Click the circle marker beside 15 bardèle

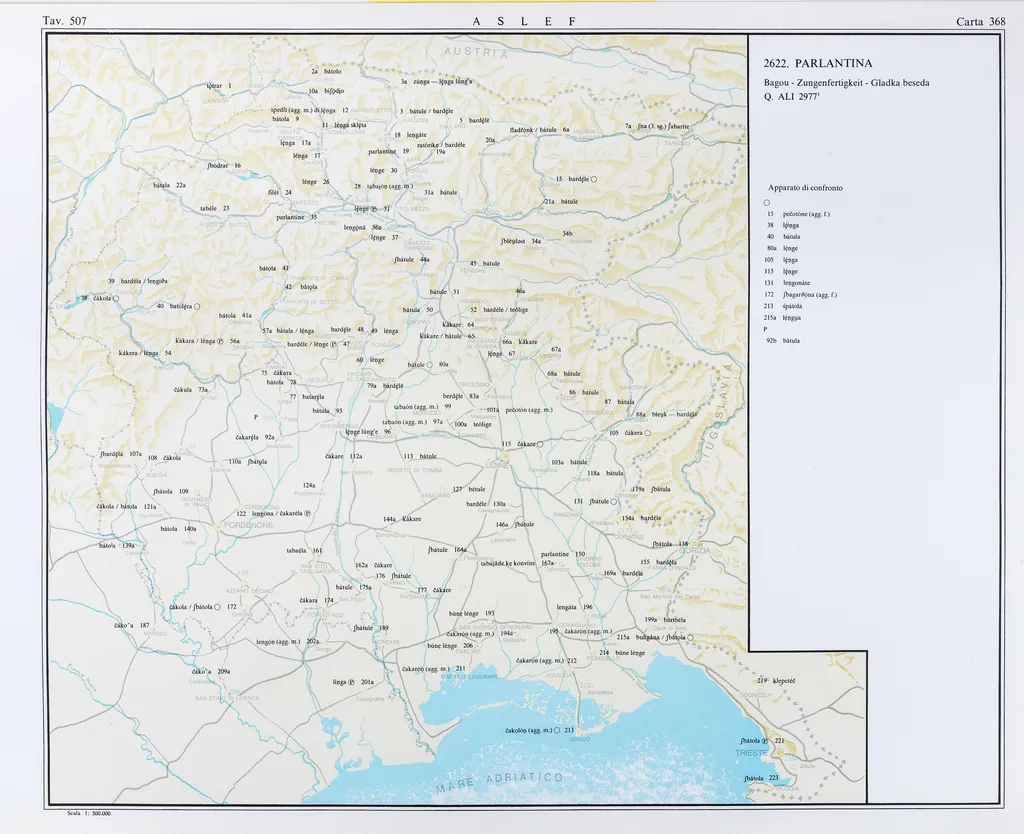[x=593, y=179]
